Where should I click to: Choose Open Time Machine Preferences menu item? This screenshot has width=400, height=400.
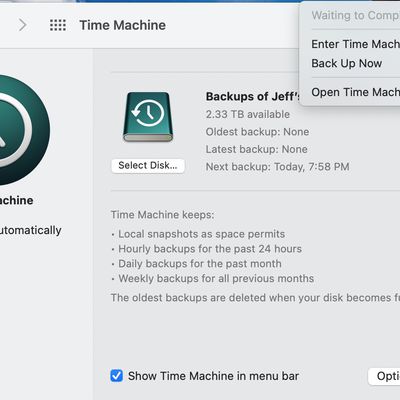click(x=356, y=92)
